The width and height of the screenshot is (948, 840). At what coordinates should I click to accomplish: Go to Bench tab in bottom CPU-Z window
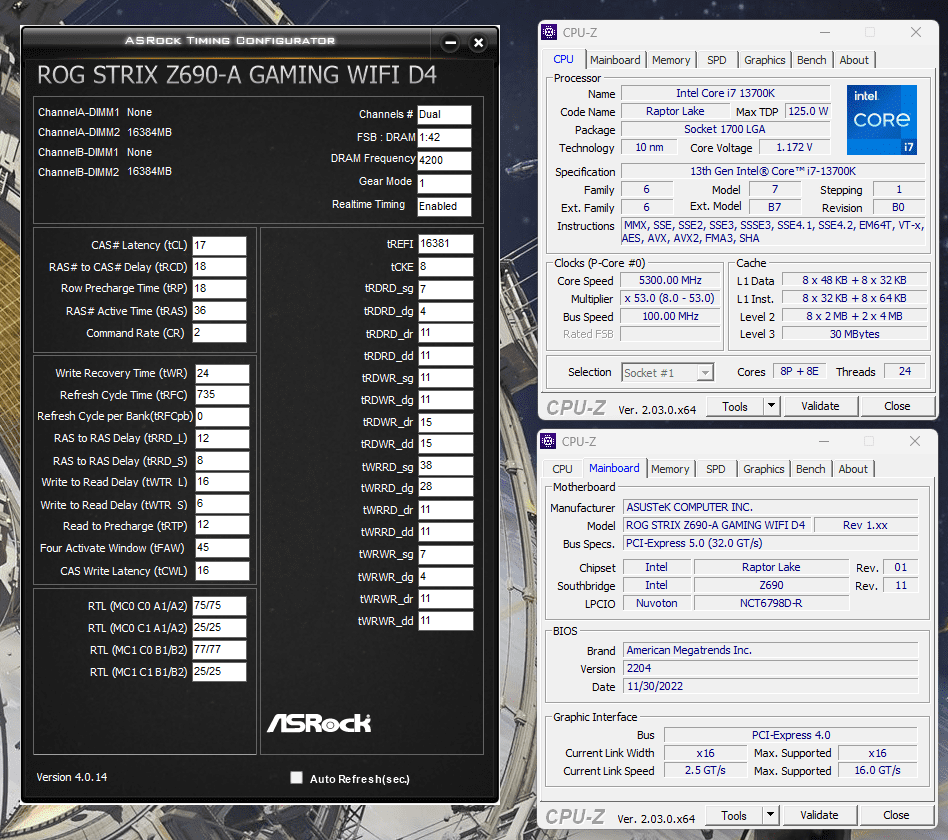pos(810,469)
